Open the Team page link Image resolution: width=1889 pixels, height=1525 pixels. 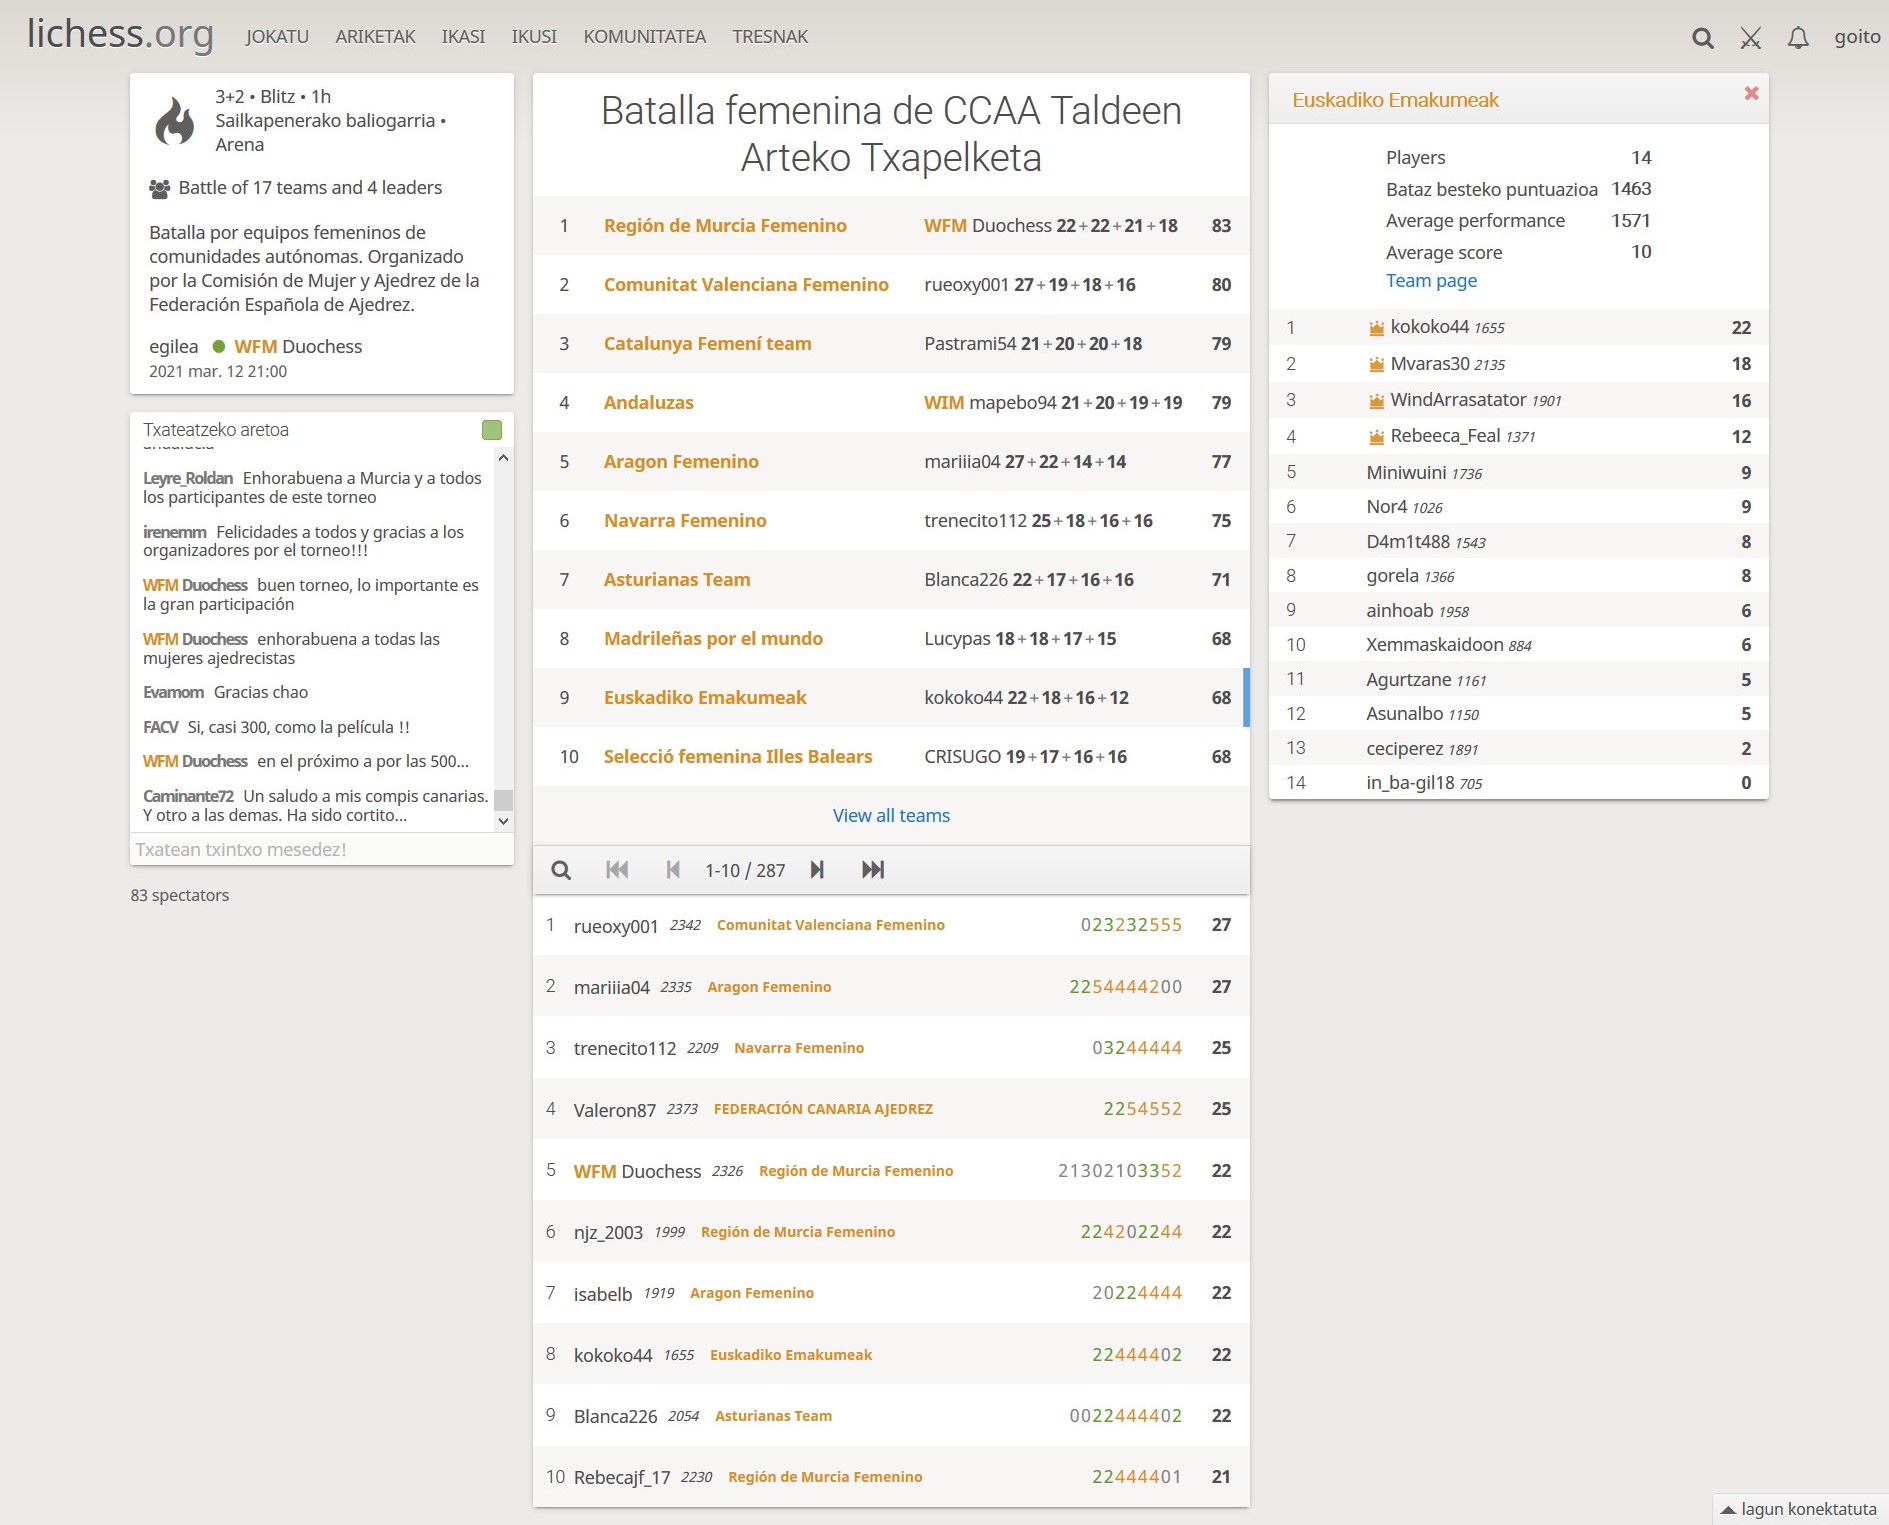(1431, 281)
